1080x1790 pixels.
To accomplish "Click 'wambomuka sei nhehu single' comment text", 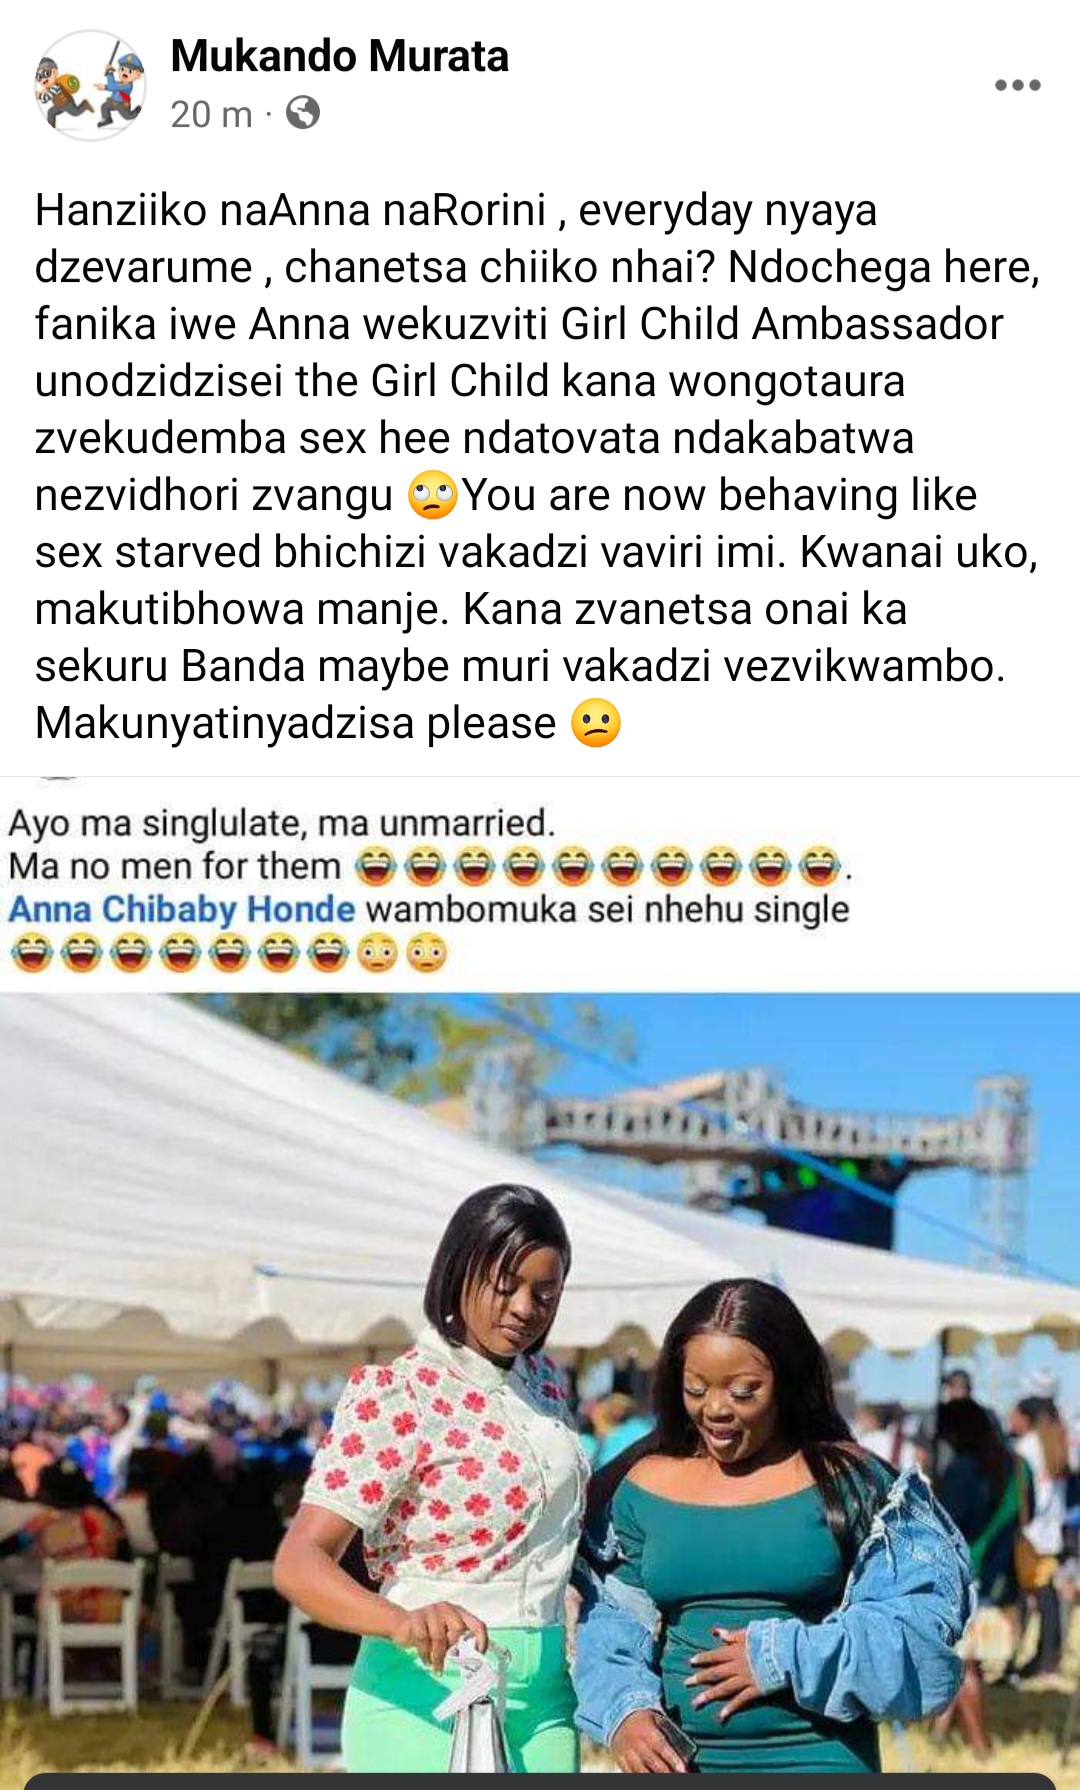I will pos(607,909).
